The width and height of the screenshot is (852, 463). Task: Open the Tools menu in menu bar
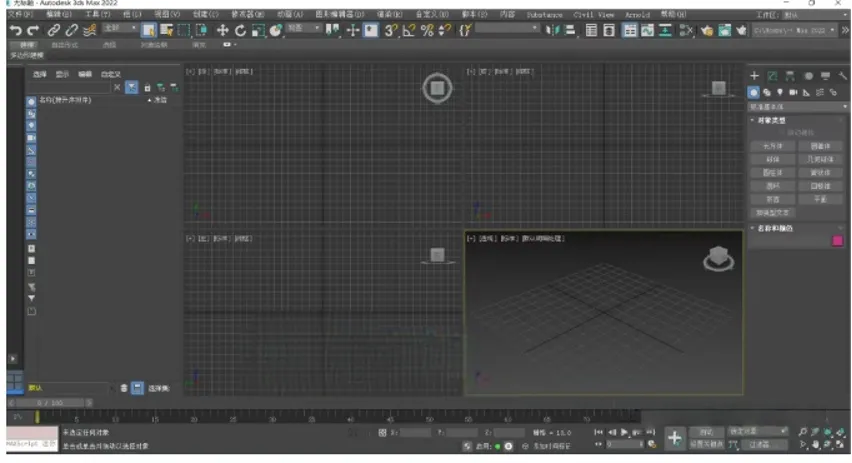(x=97, y=14)
